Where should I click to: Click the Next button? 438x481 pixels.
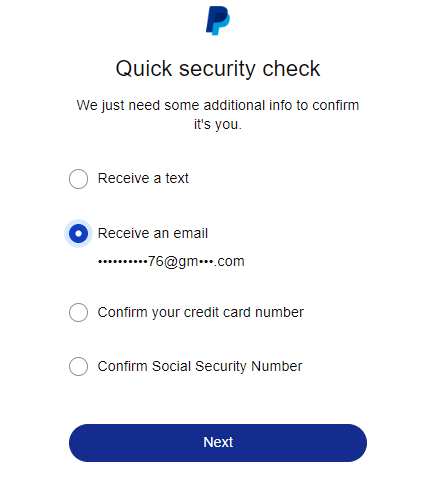[x=218, y=443]
